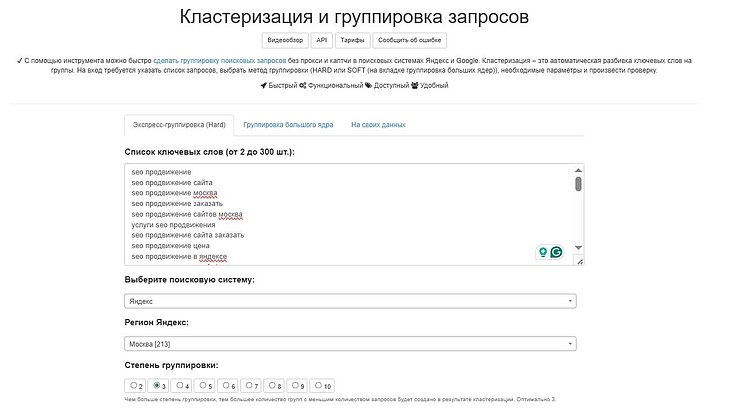Image resolution: width=751 pixels, height=413 pixels.
Task: Select grouping degree 2 radio button
Action: 134,385
